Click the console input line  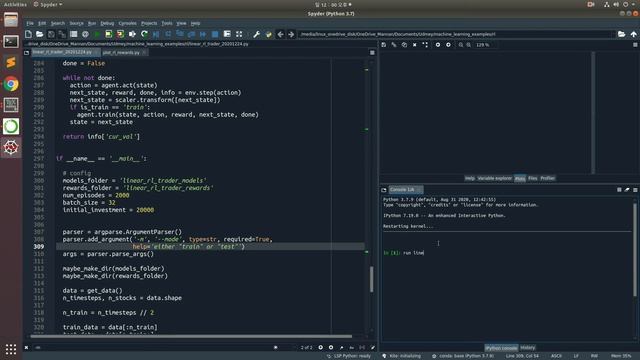coord(506,253)
